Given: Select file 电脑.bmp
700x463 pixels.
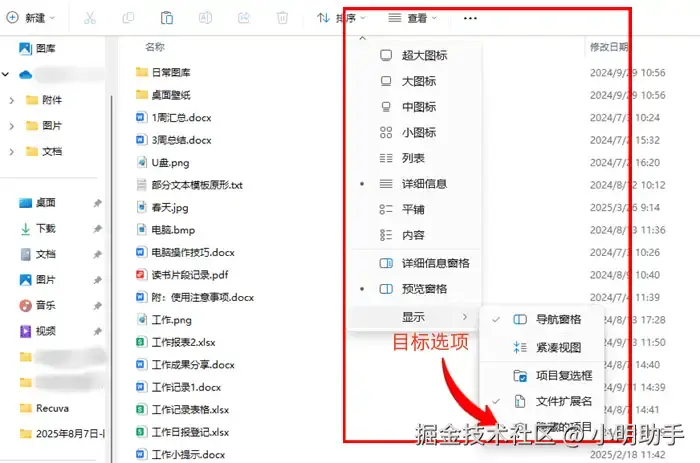Looking at the screenshot, I should (x=165, y=230).
